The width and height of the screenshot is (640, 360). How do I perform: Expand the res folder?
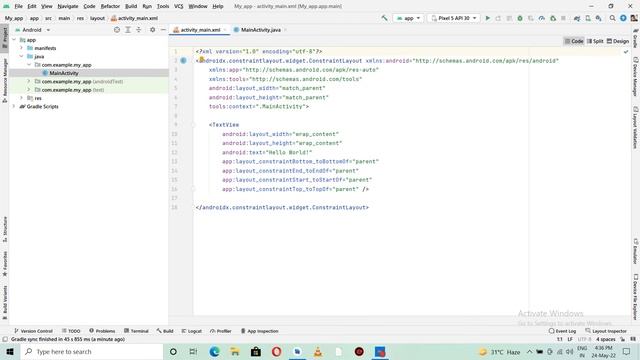[x=22, y=98]
